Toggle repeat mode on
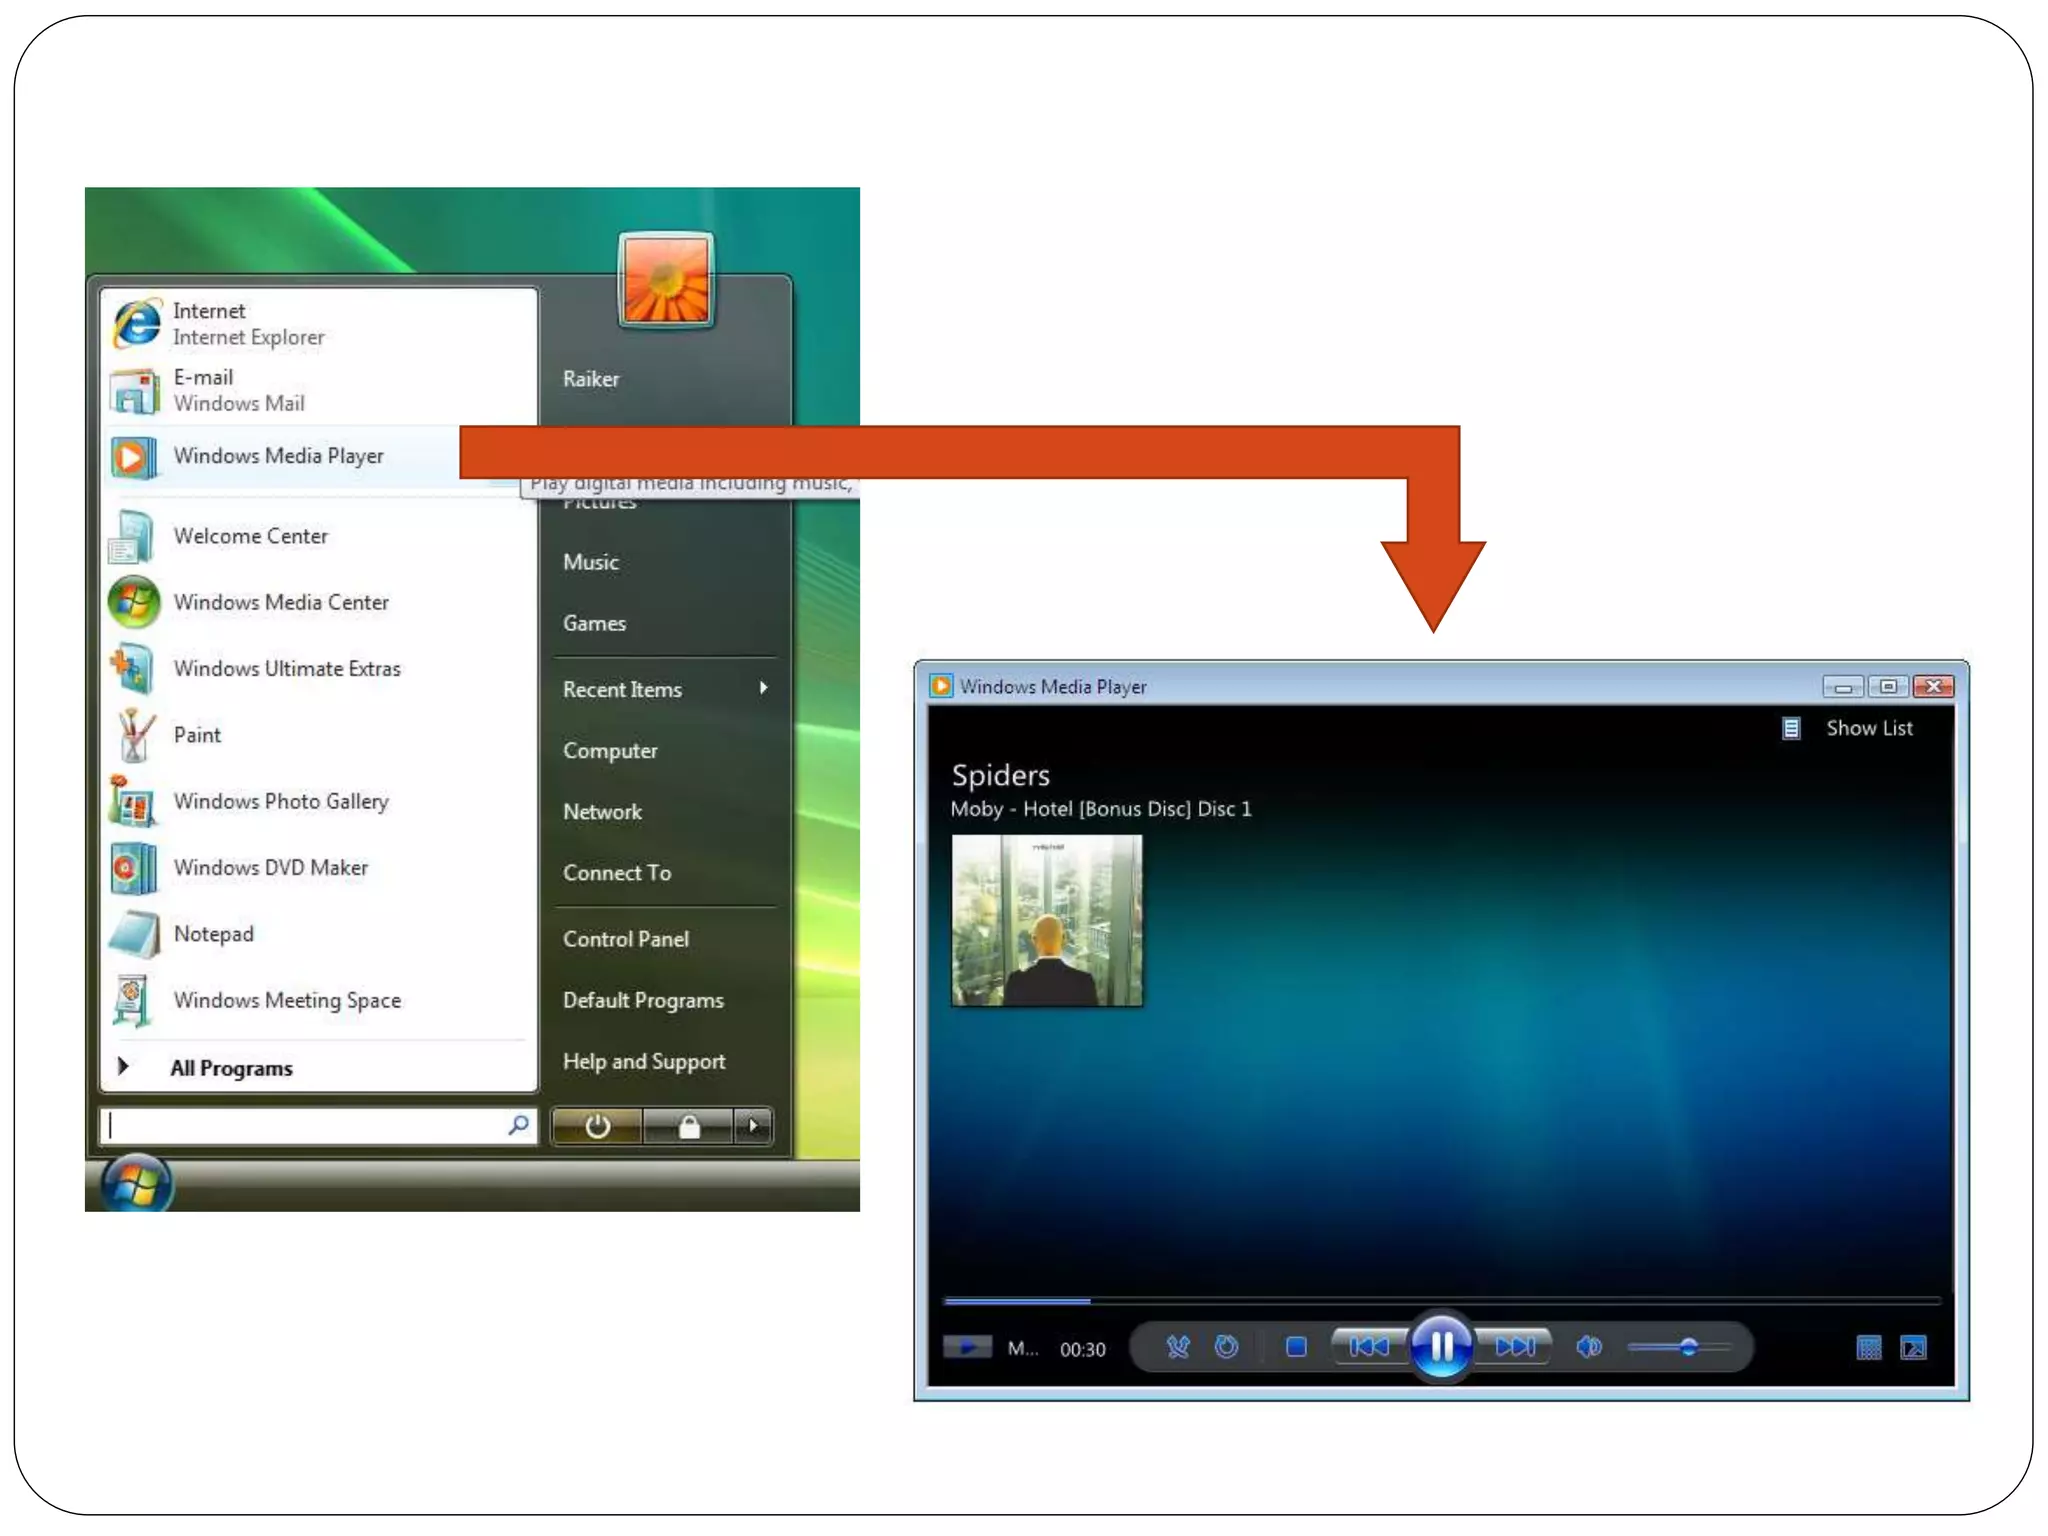 click(x=1226, y=1347)
